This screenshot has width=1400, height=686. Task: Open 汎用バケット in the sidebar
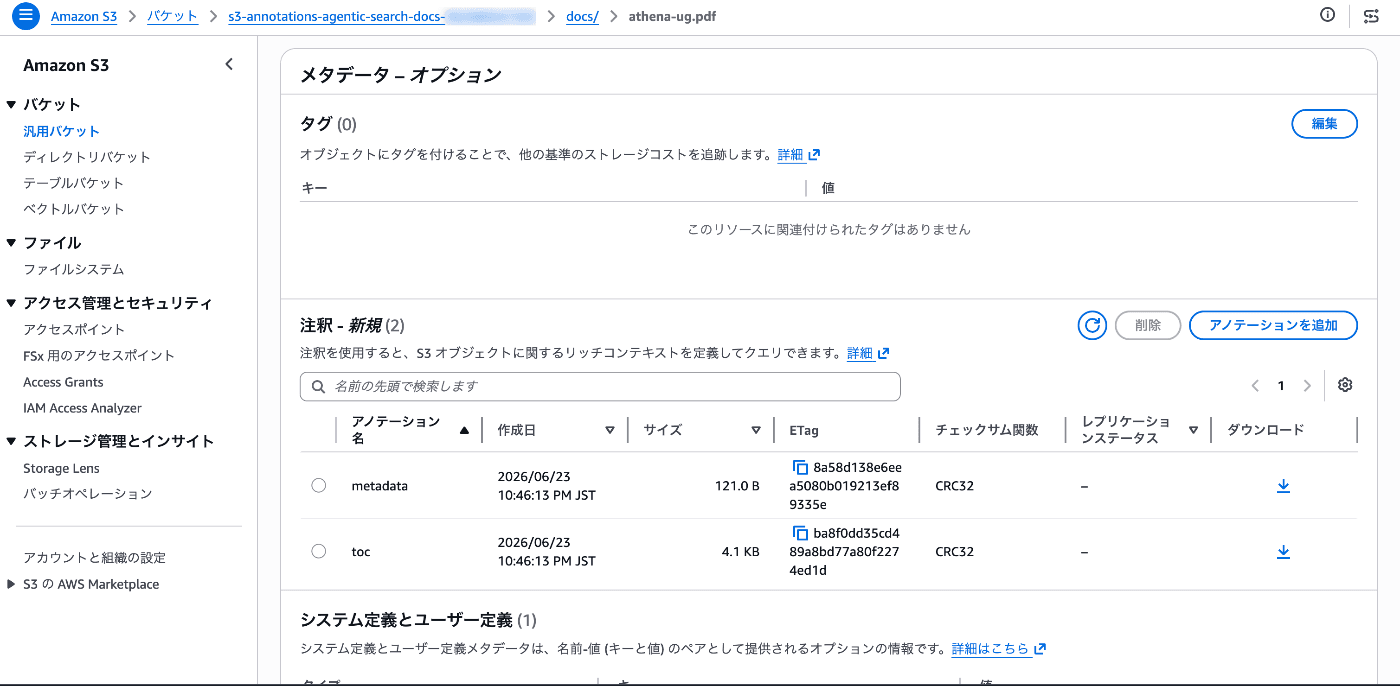click(x=61, y=131)
